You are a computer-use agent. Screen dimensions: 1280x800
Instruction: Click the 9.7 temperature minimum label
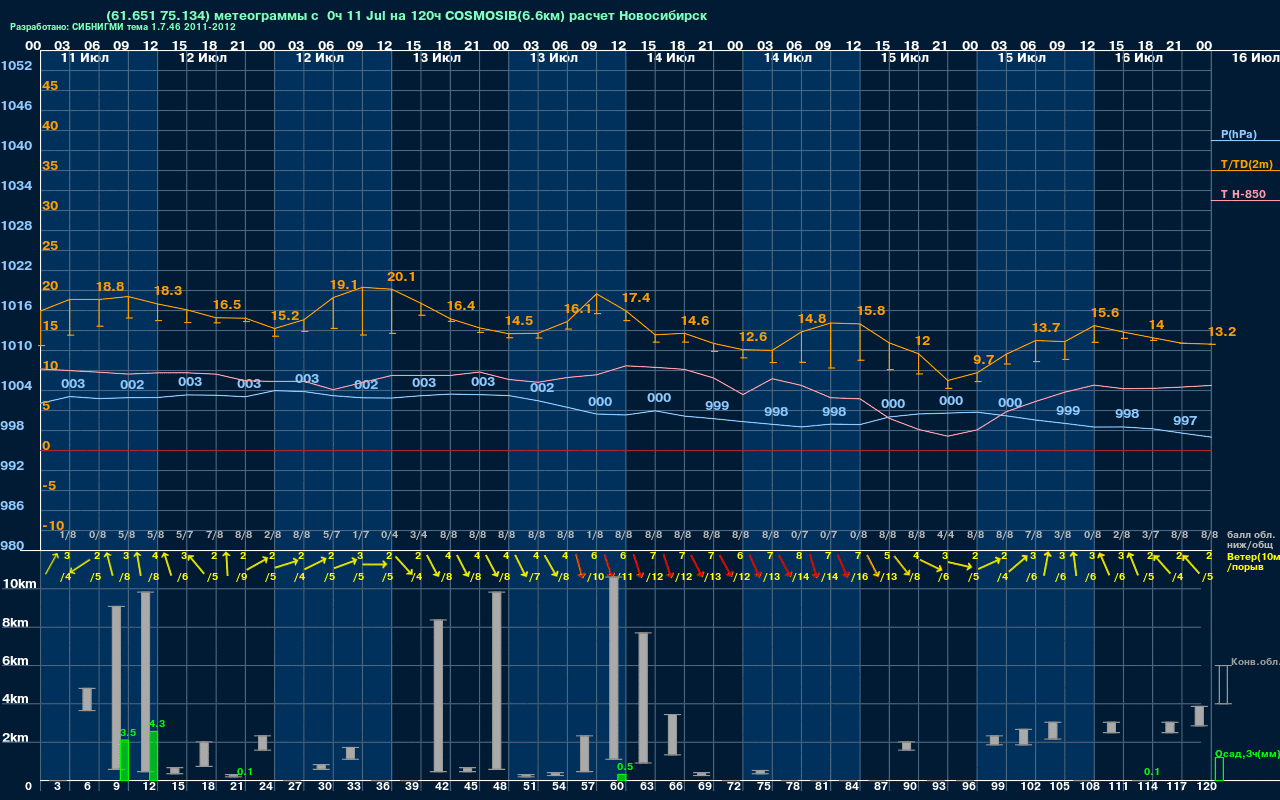984,360
